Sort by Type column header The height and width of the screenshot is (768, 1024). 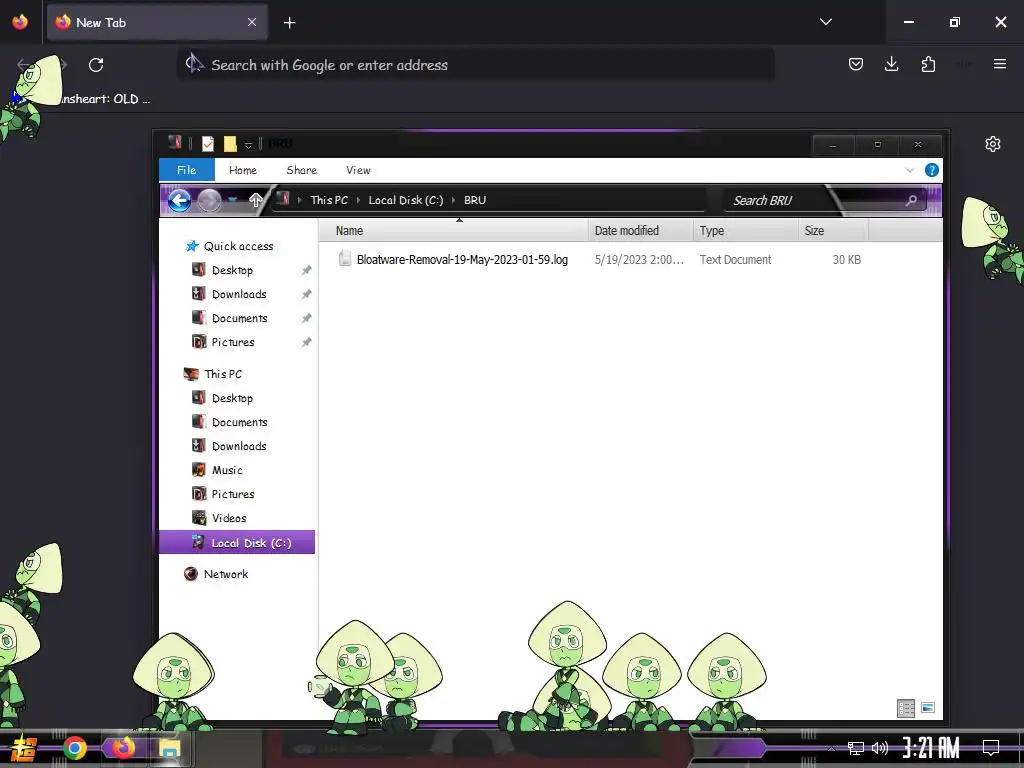[746, 231]
